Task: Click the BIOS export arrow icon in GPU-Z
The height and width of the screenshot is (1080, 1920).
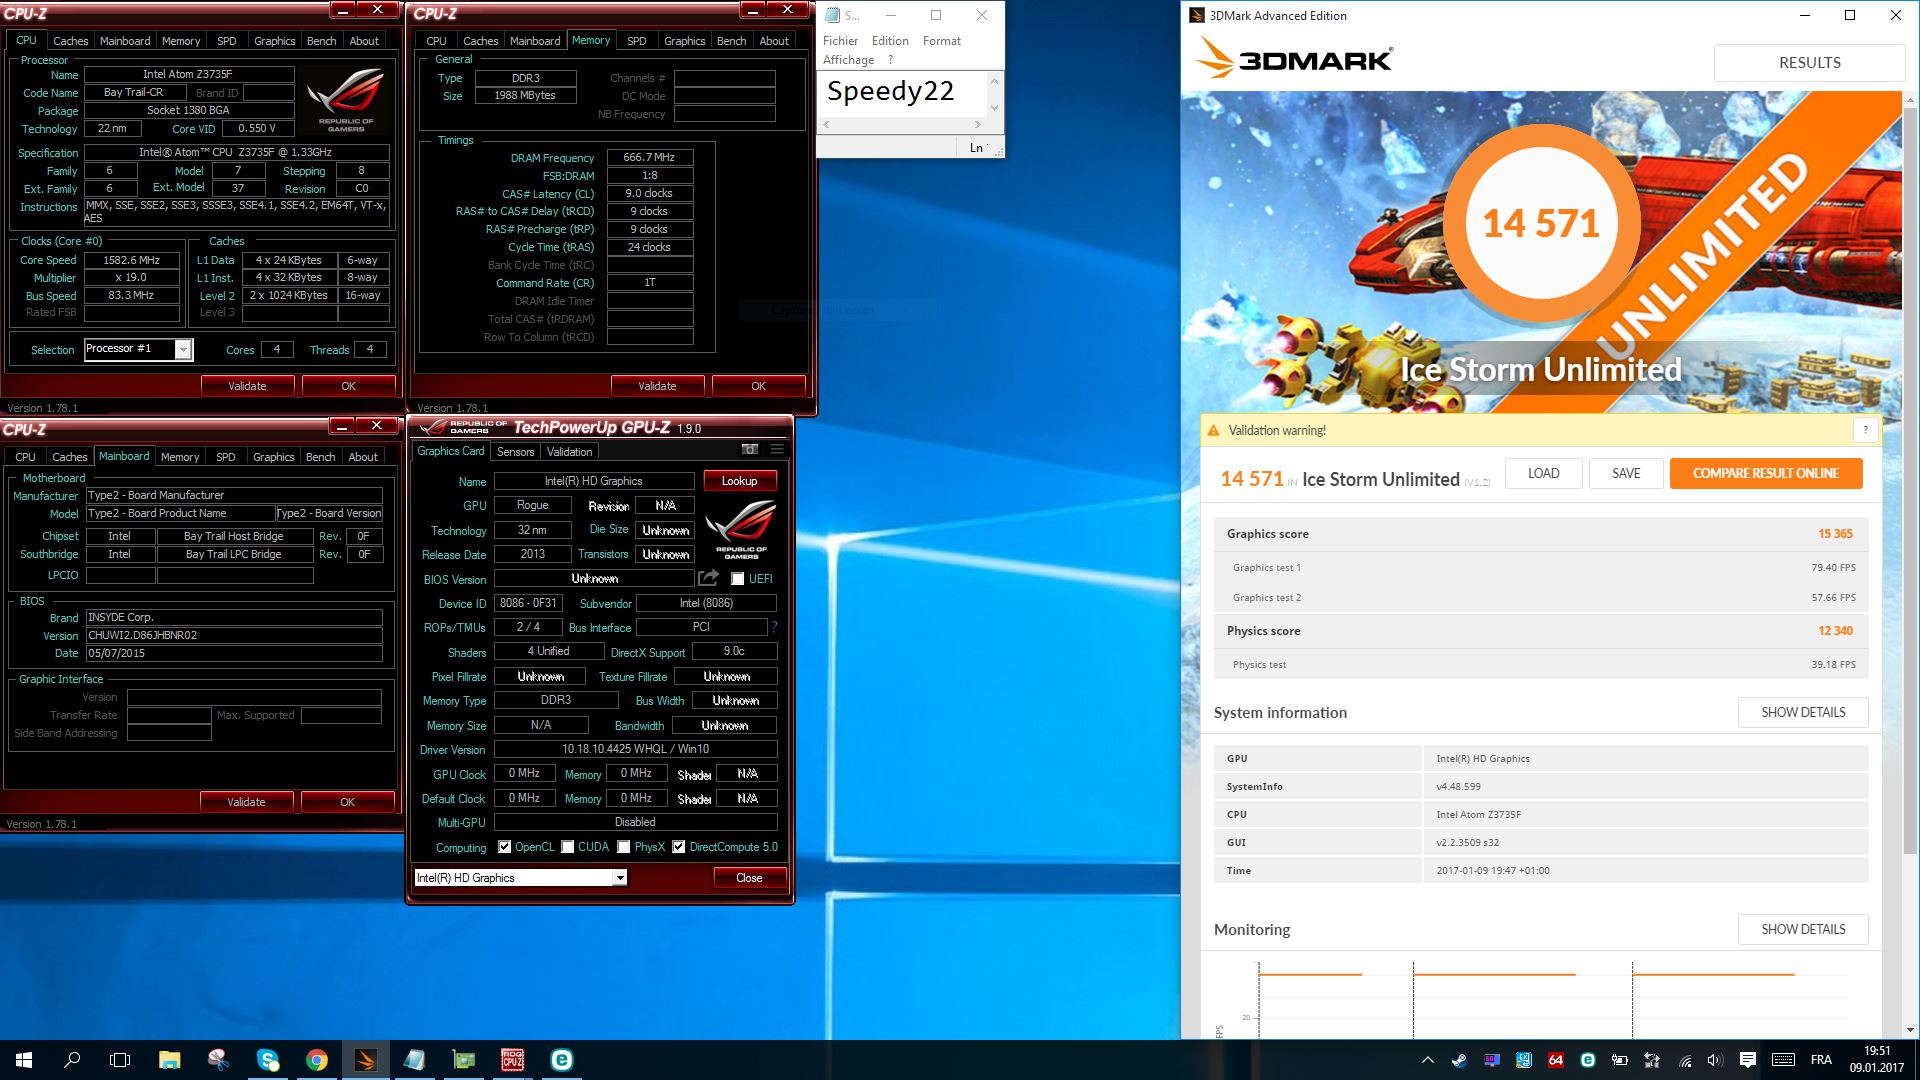Action: 709,578
